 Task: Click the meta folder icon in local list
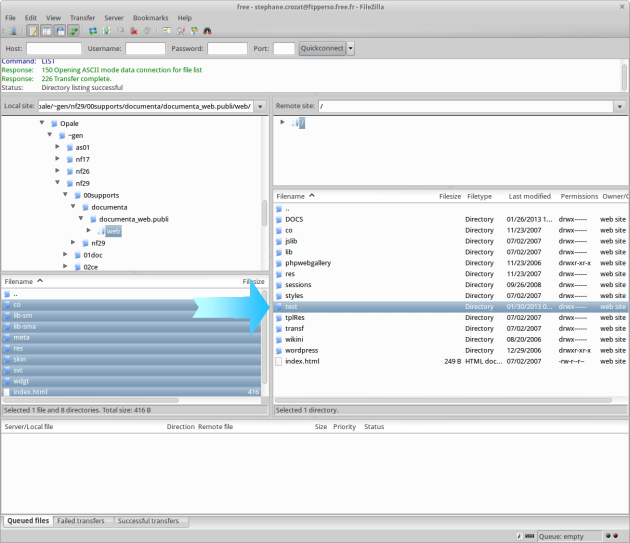pyautogui.click(x=7, y=338)
